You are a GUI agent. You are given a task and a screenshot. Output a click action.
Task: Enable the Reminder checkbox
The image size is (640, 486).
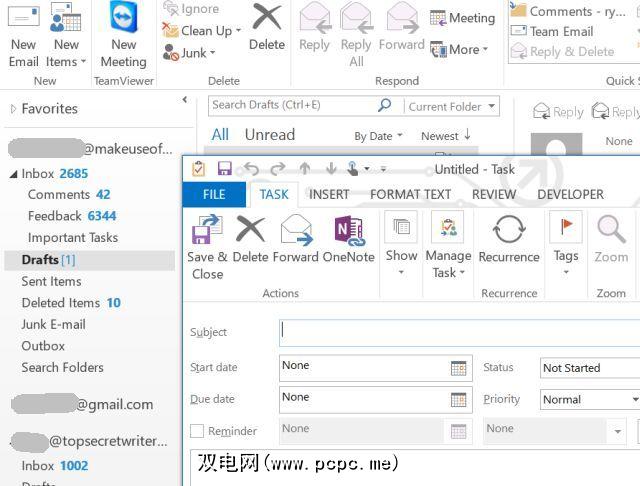(197, 431)
